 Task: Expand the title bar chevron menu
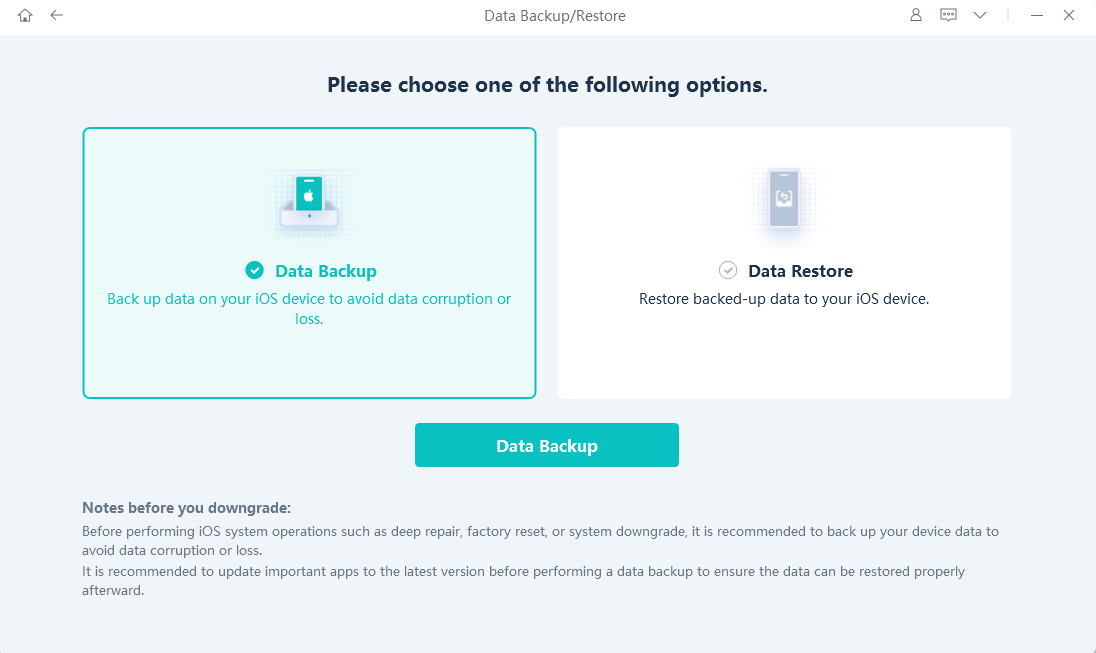980,15
